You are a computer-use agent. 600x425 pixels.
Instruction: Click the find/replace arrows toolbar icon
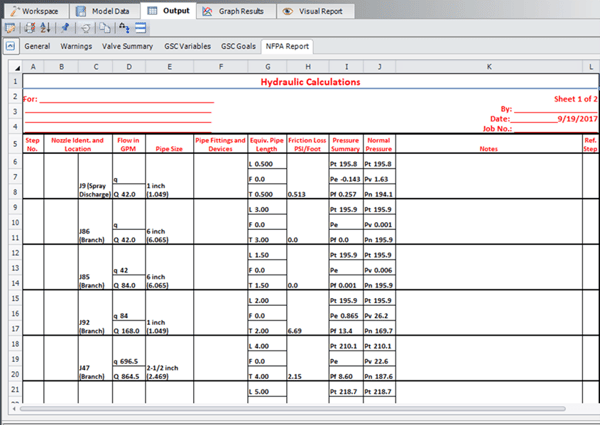point(124,28)
